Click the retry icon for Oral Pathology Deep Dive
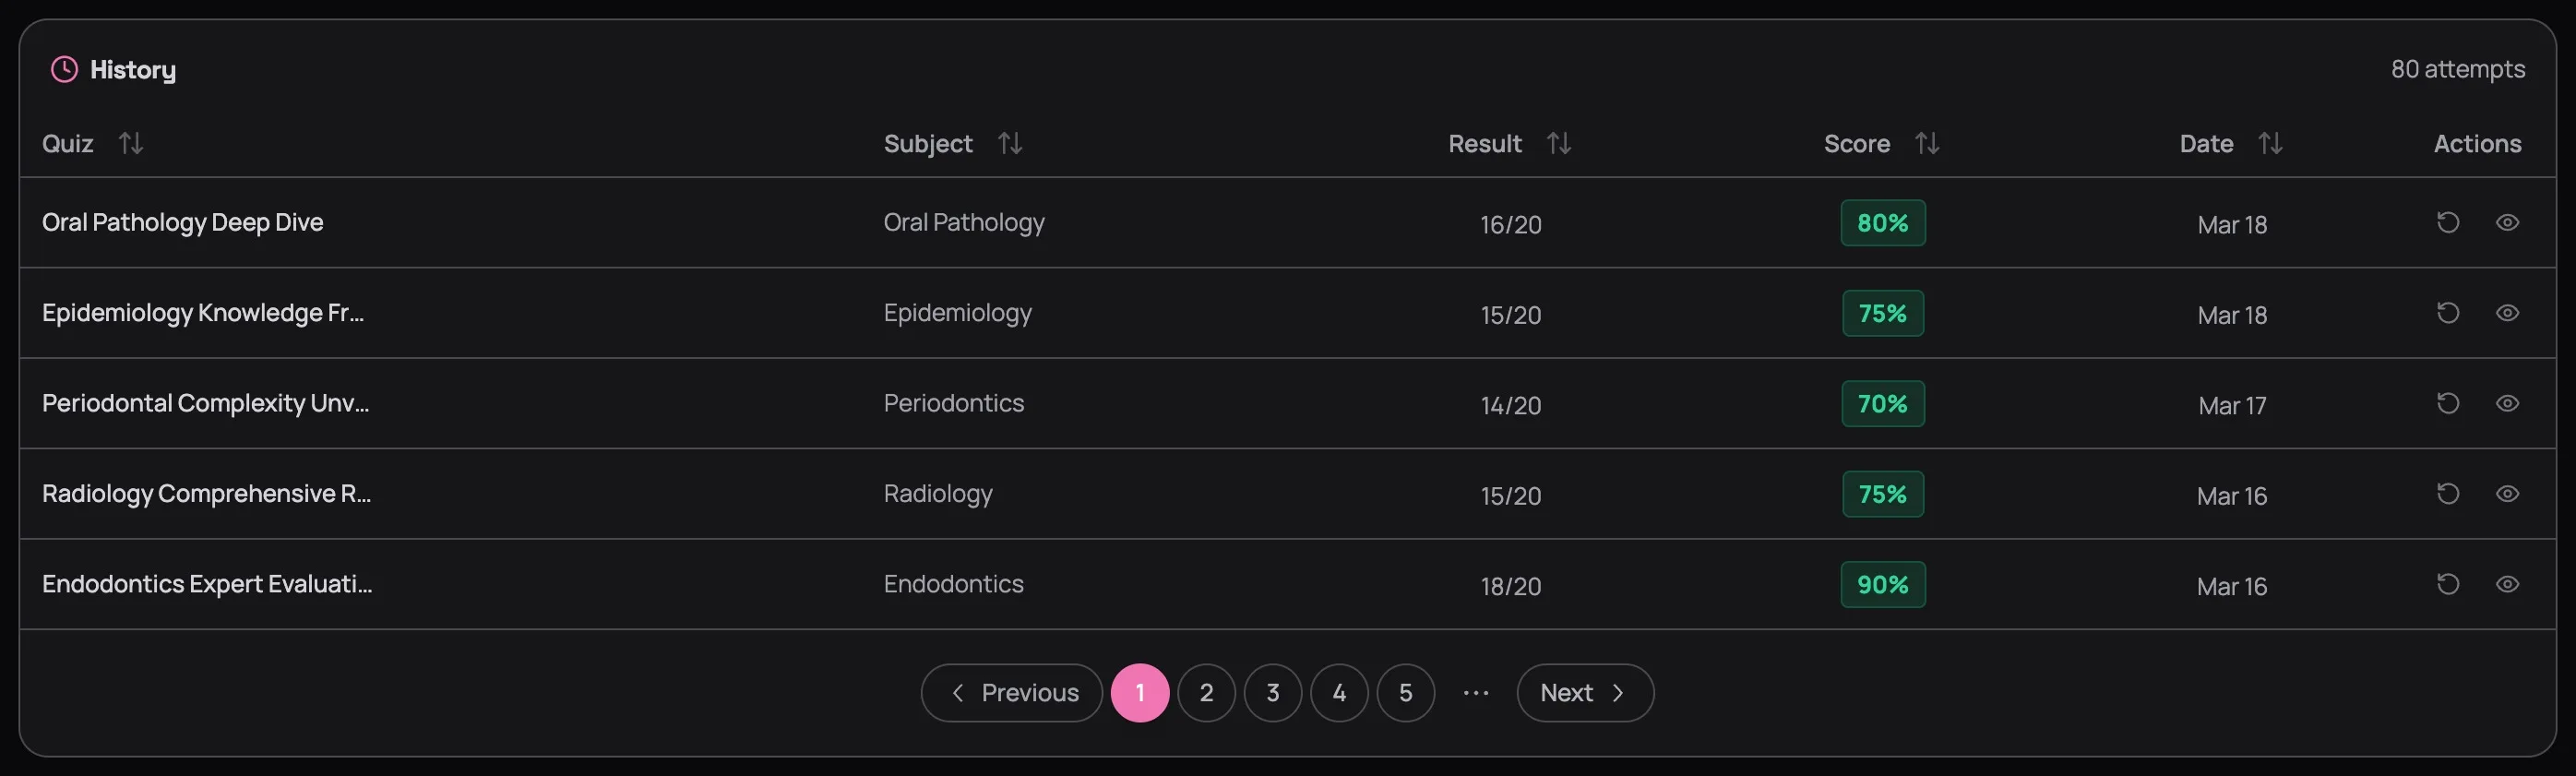This screenshot has width=2576, height=776. [2447, 222]
